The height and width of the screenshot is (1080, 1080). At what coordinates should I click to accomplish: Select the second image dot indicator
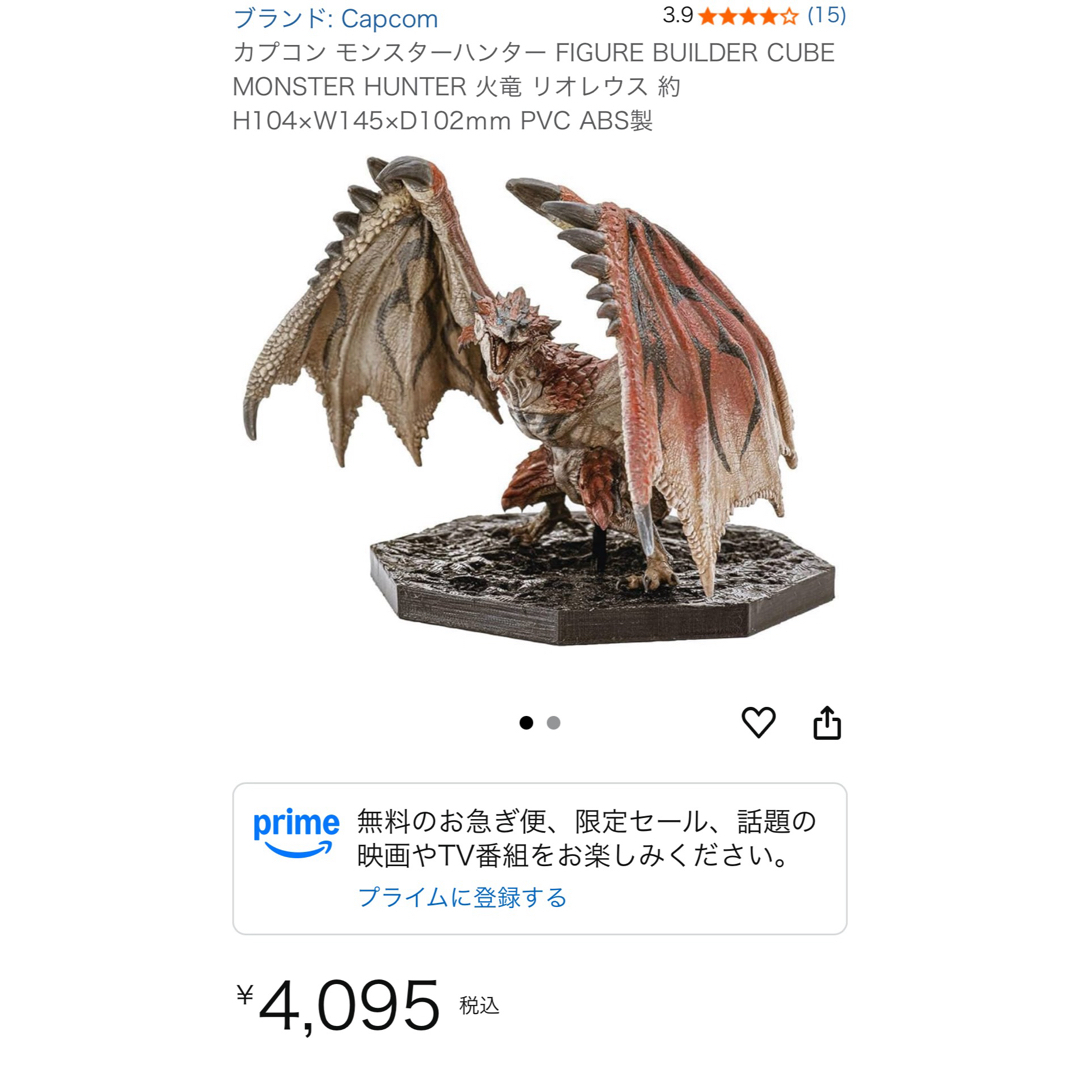(x=553, y=723)
